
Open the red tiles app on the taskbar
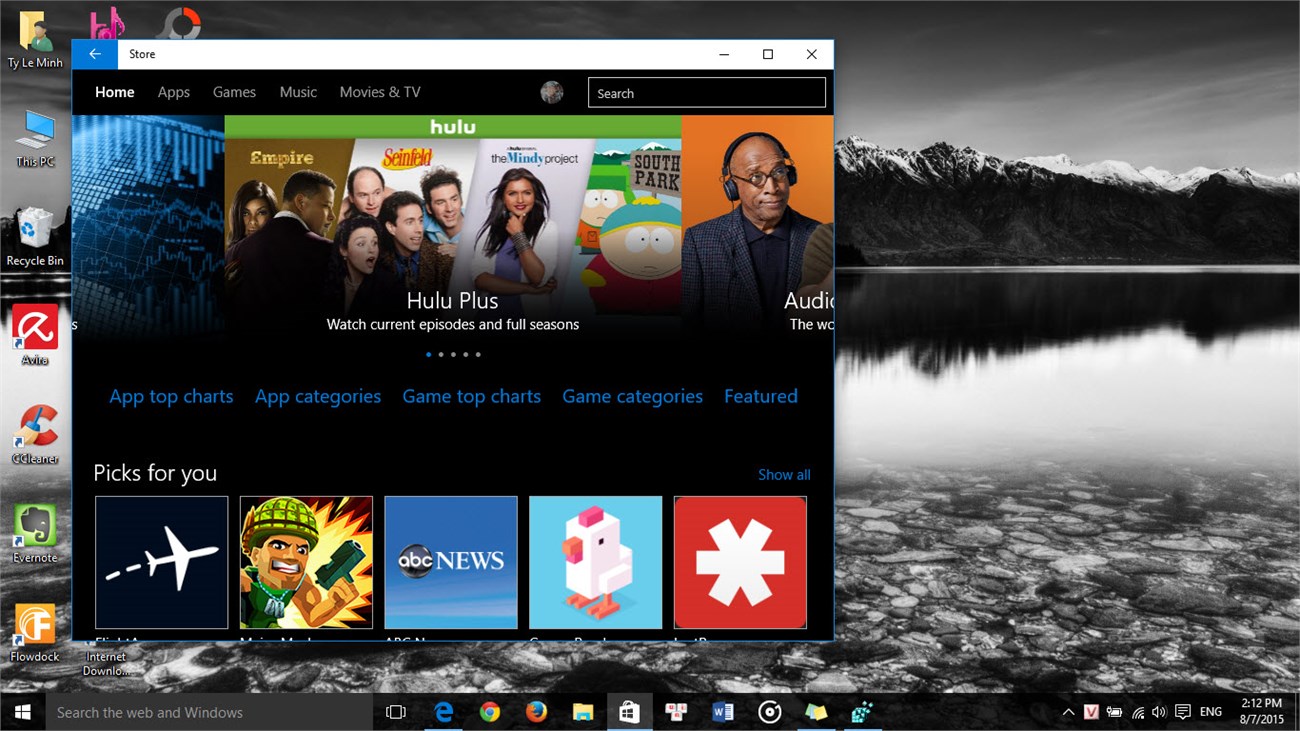(x=676, y=712)
